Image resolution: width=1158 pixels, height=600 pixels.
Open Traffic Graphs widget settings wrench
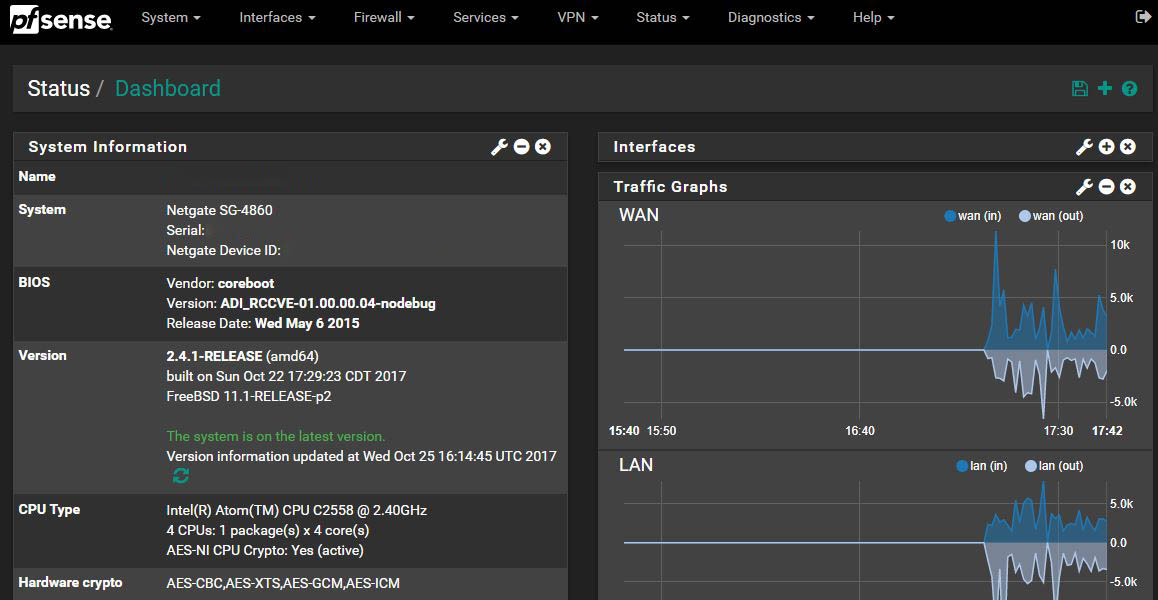pyautogui.click(x=1084, y=187)
